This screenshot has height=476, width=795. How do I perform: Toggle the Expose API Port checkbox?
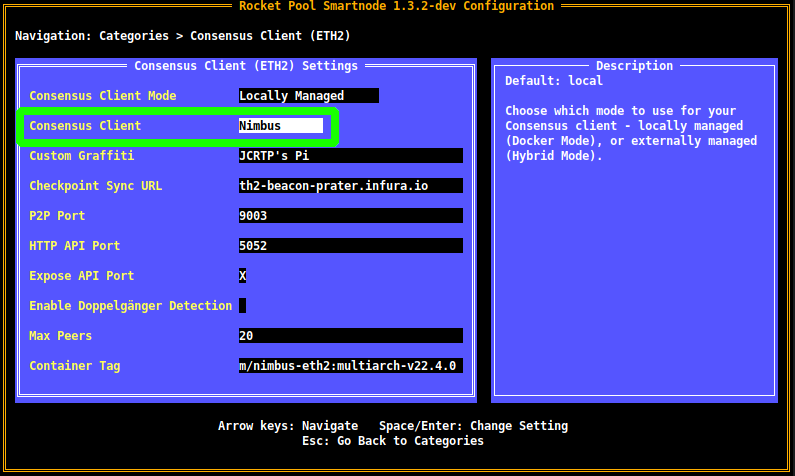tap(243, 276)
